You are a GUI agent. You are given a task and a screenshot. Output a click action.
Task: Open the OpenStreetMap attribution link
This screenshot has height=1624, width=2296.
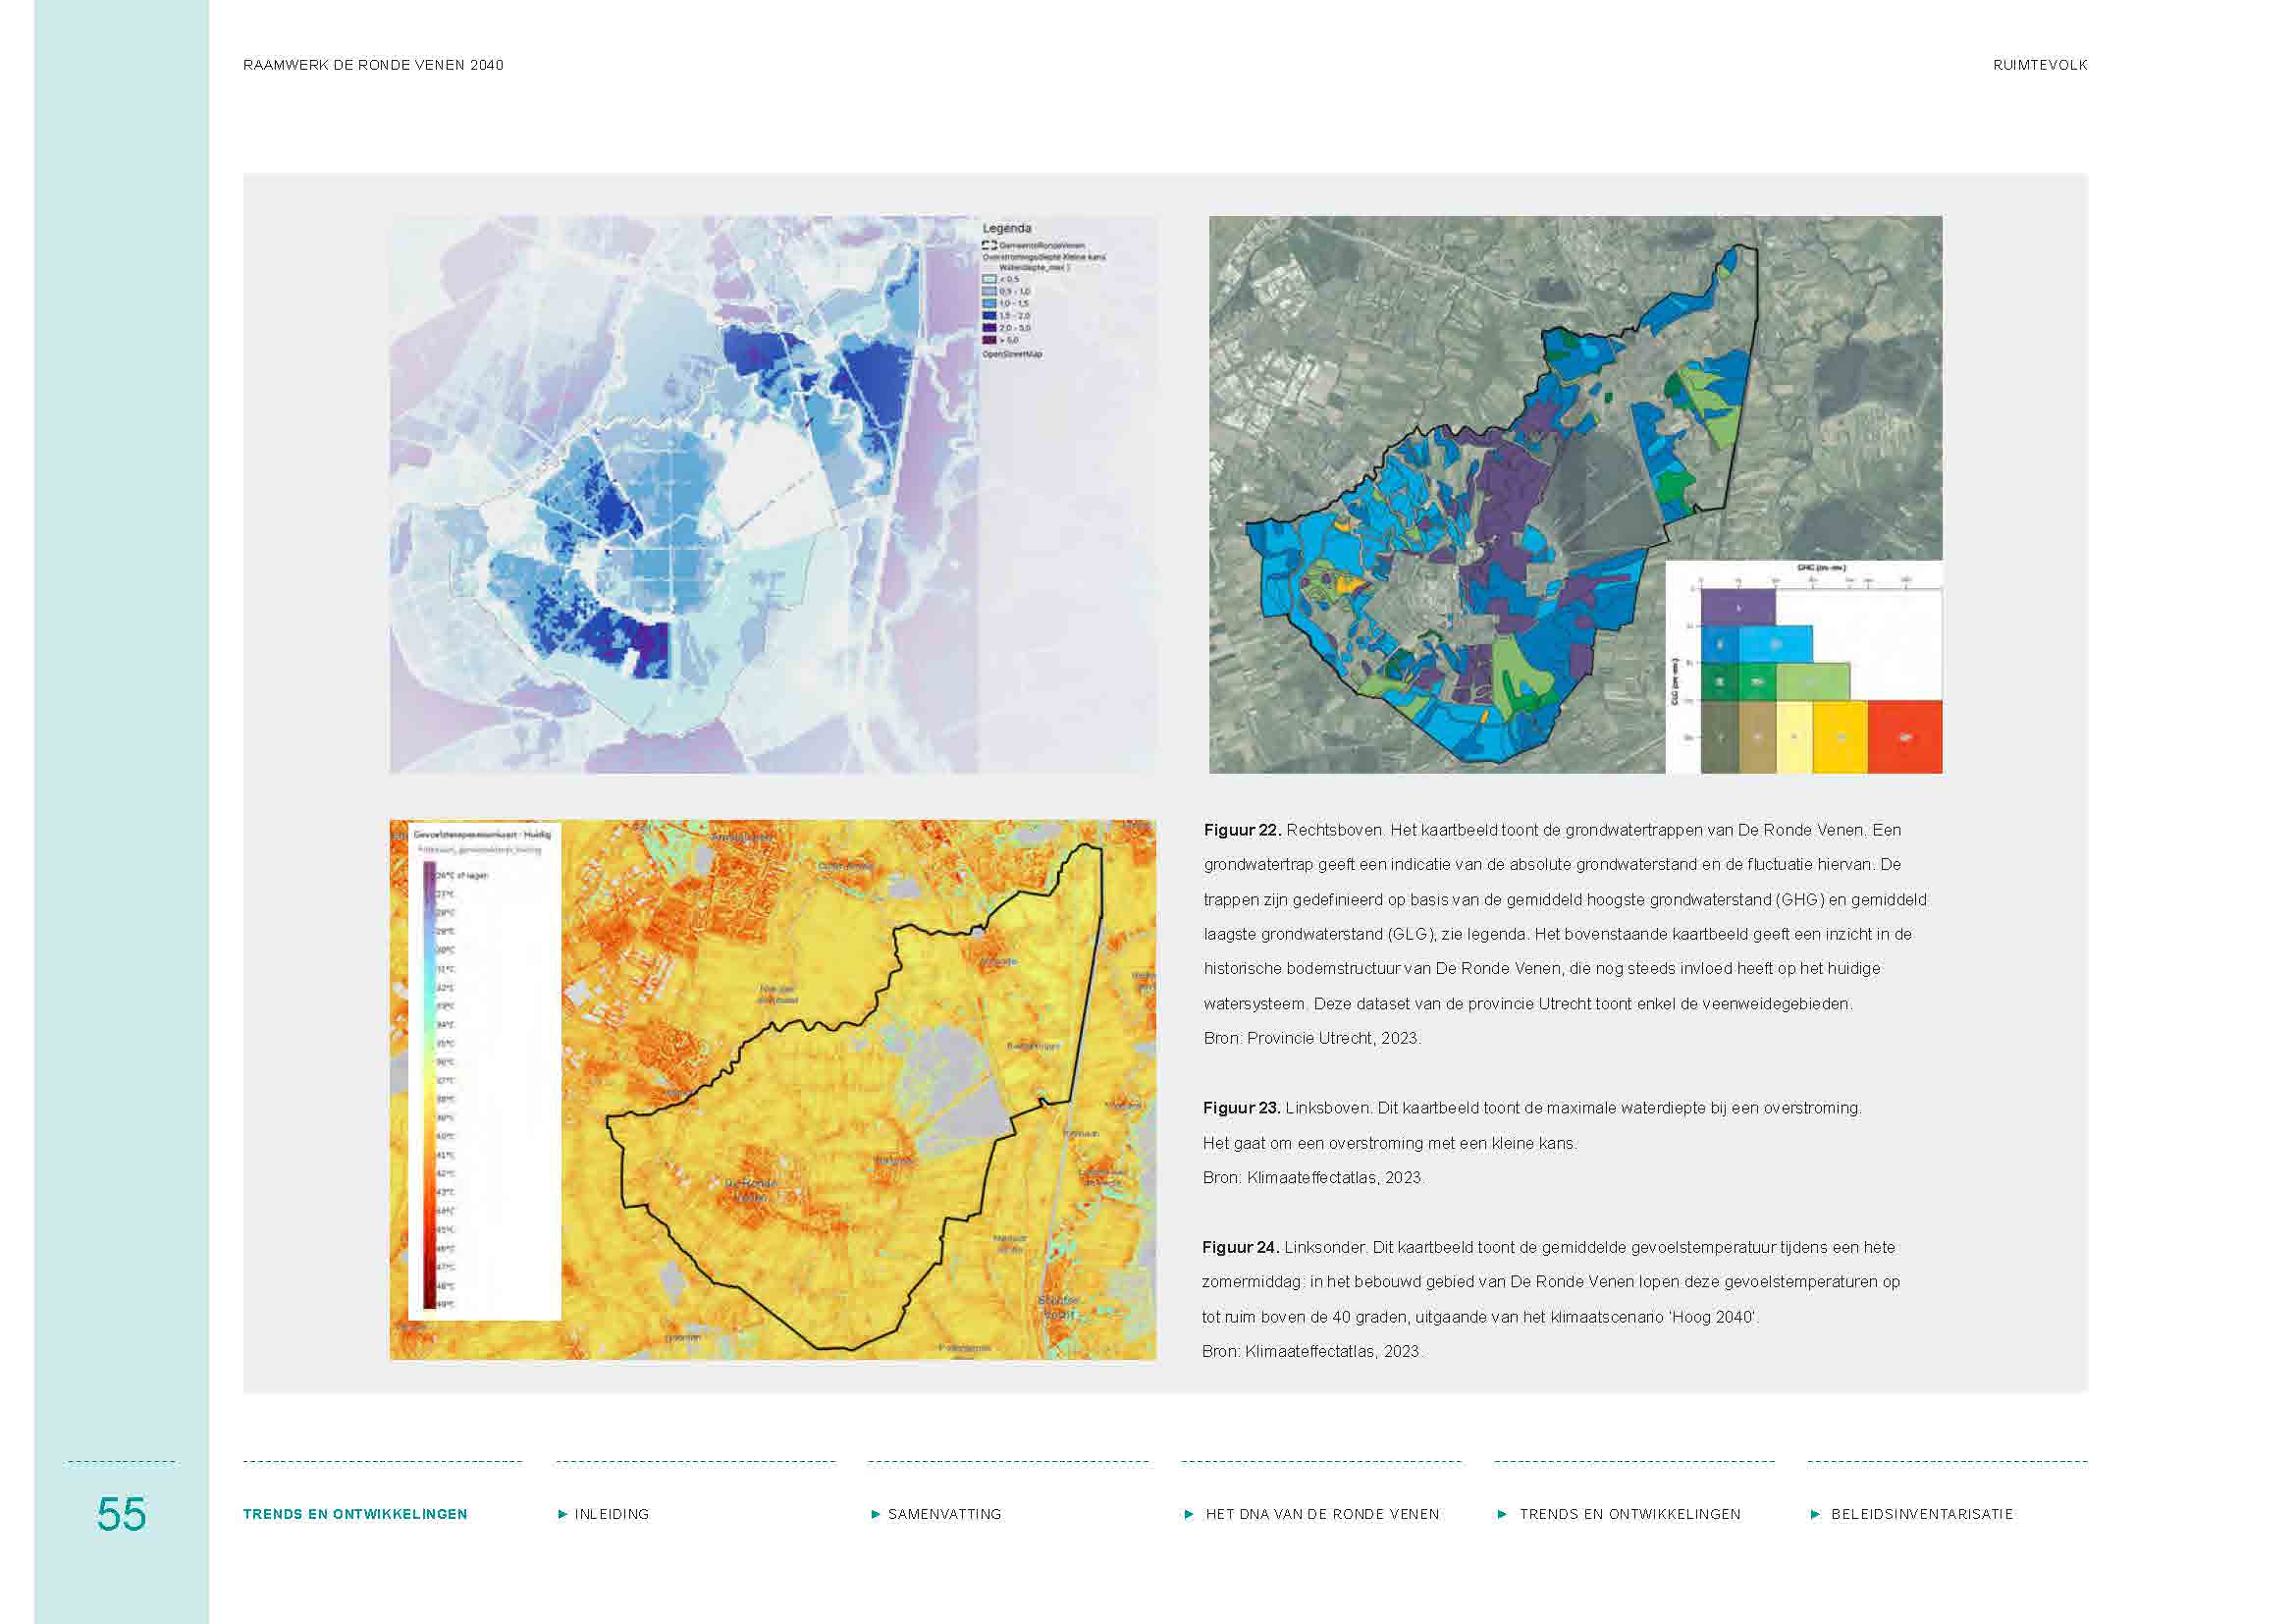click(1013, 355)
